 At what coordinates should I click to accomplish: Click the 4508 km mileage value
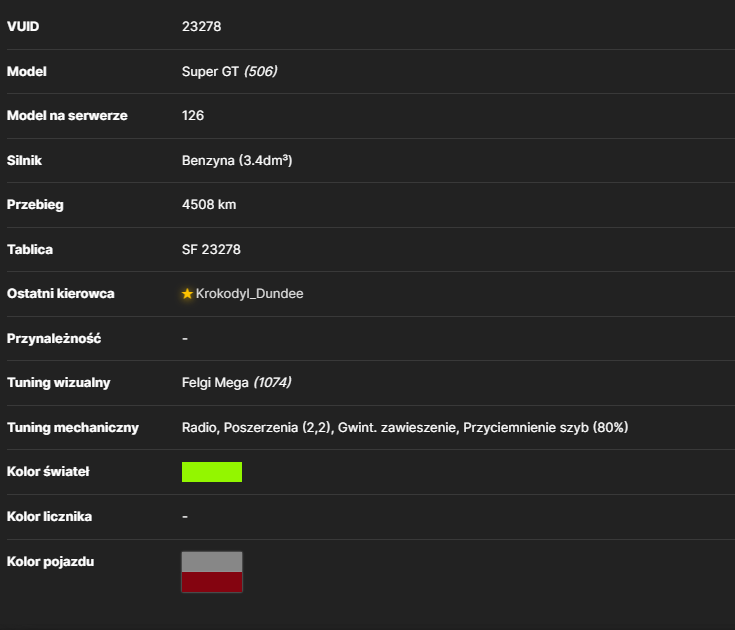coord(209,205)
